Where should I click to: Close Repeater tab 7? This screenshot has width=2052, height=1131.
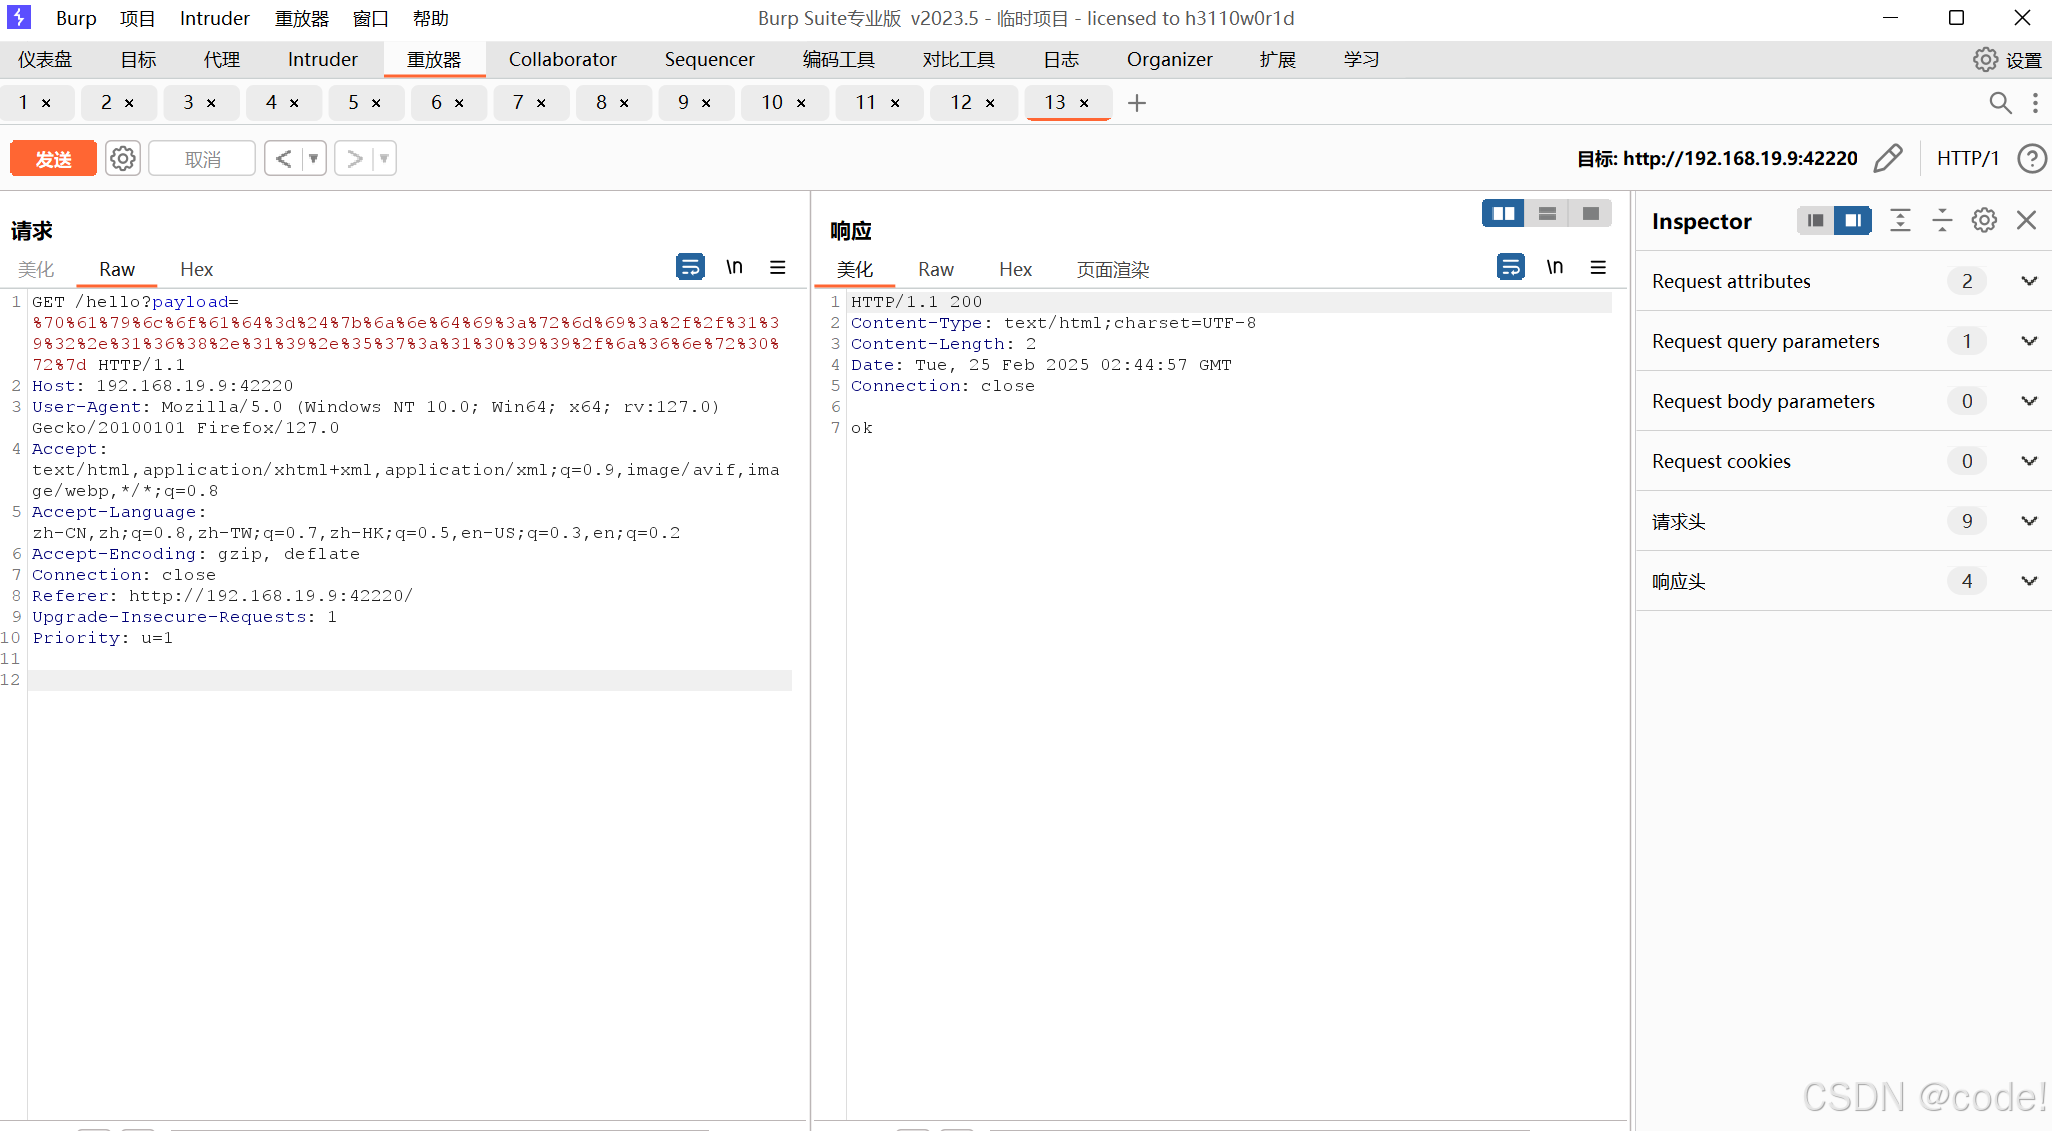pyautogui.click(x=541, y=103)
